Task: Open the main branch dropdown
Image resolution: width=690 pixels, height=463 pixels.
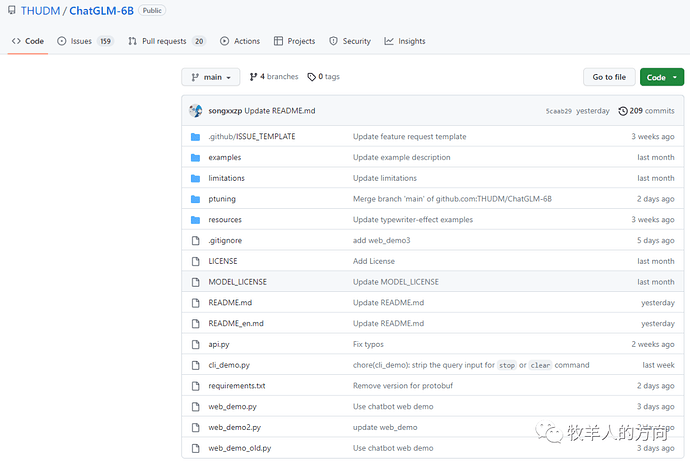Action: pos(211,77)
